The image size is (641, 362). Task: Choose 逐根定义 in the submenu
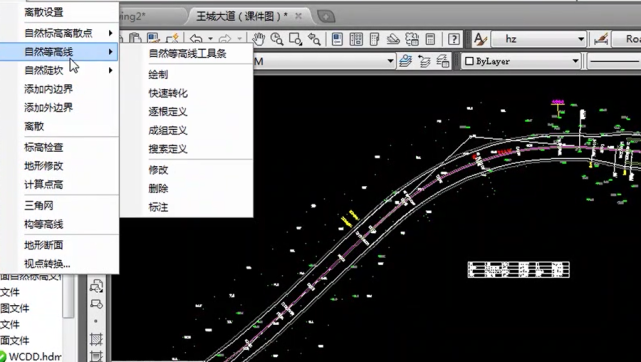[168, 112]
